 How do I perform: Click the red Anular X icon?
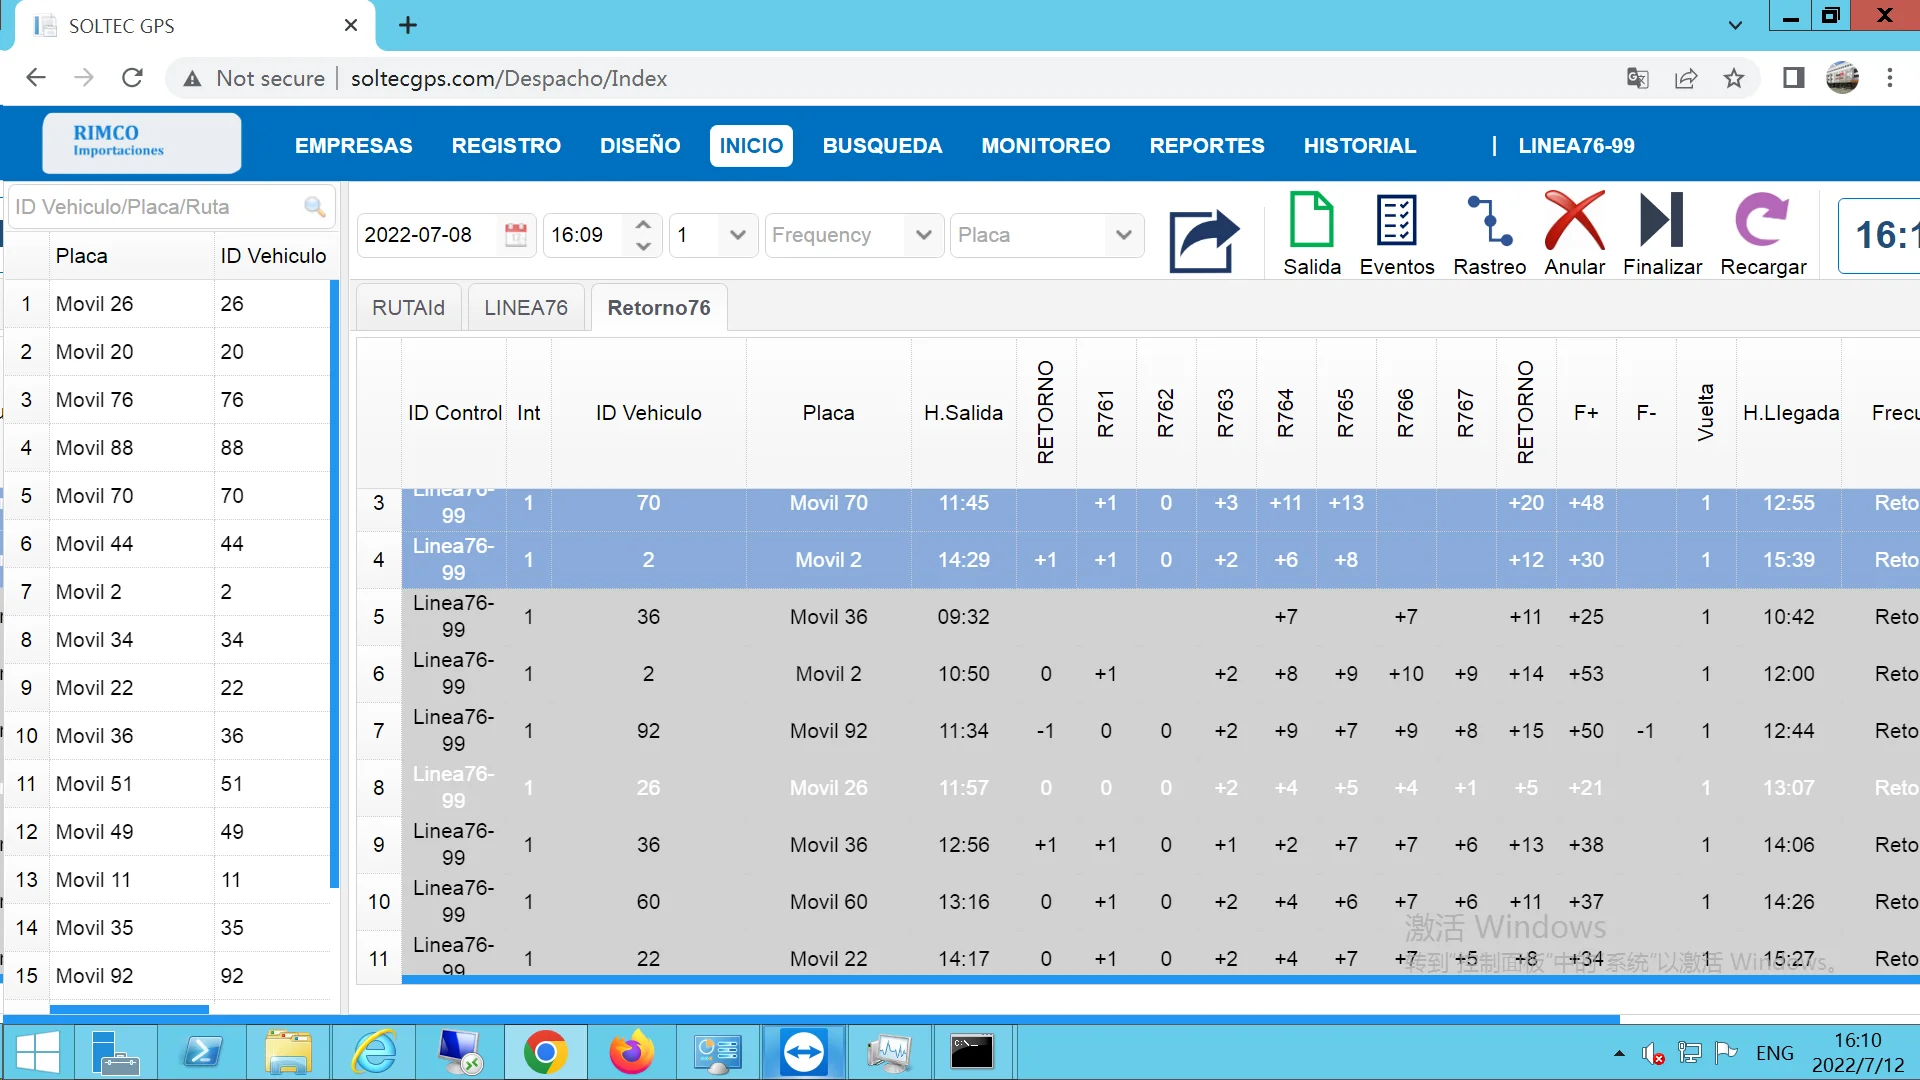[x=1574, y=221]
